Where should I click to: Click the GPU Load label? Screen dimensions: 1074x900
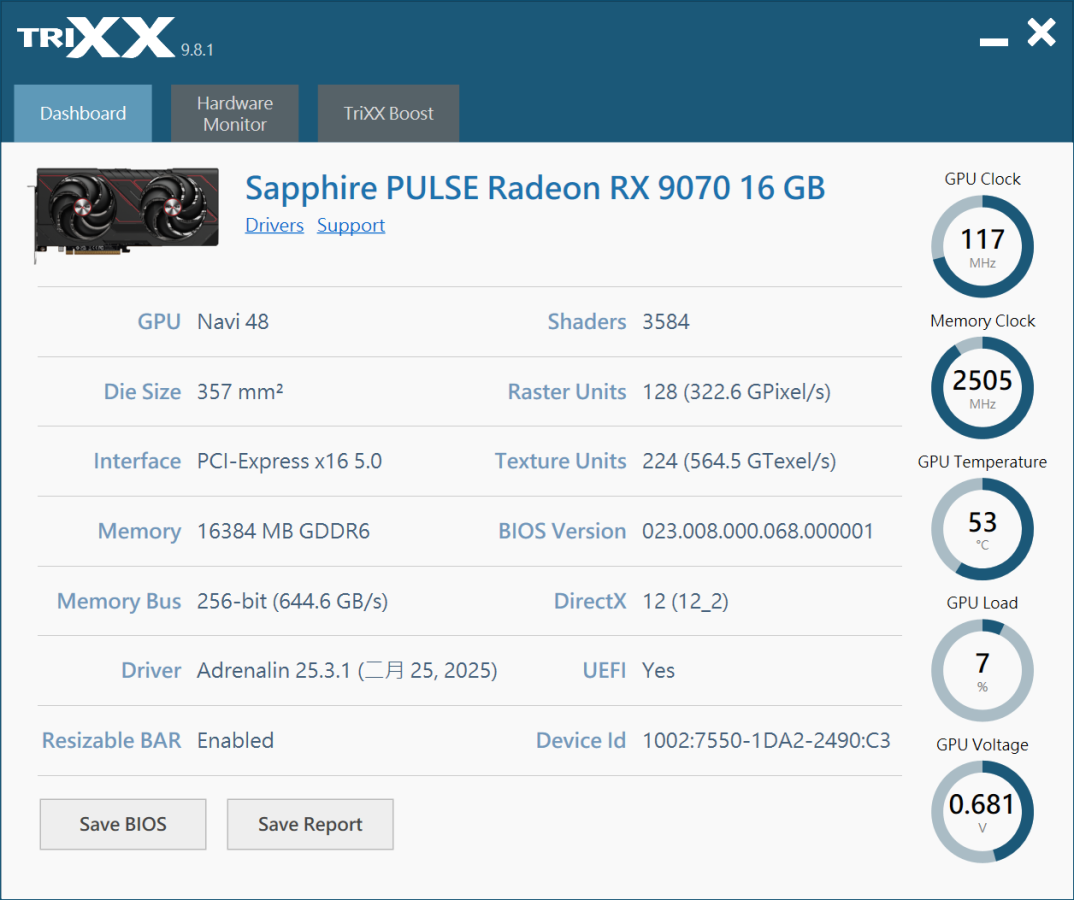coord(982,603)
